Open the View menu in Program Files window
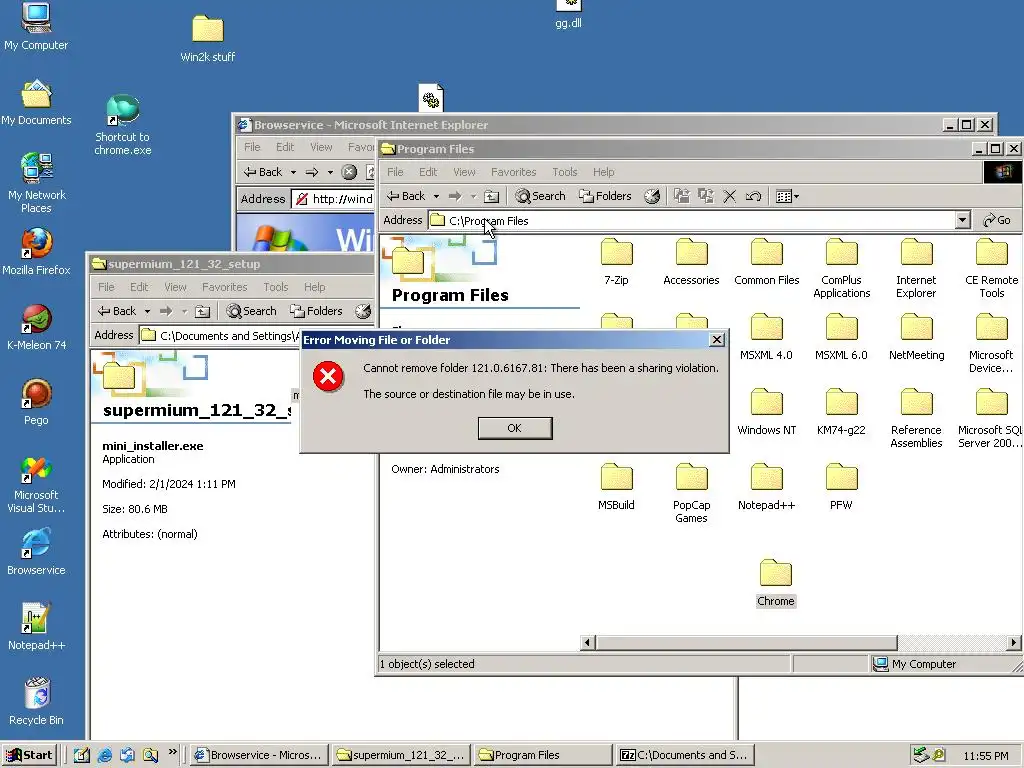The height and width of the screenshot is (768, 1024). tap(464, 172)
